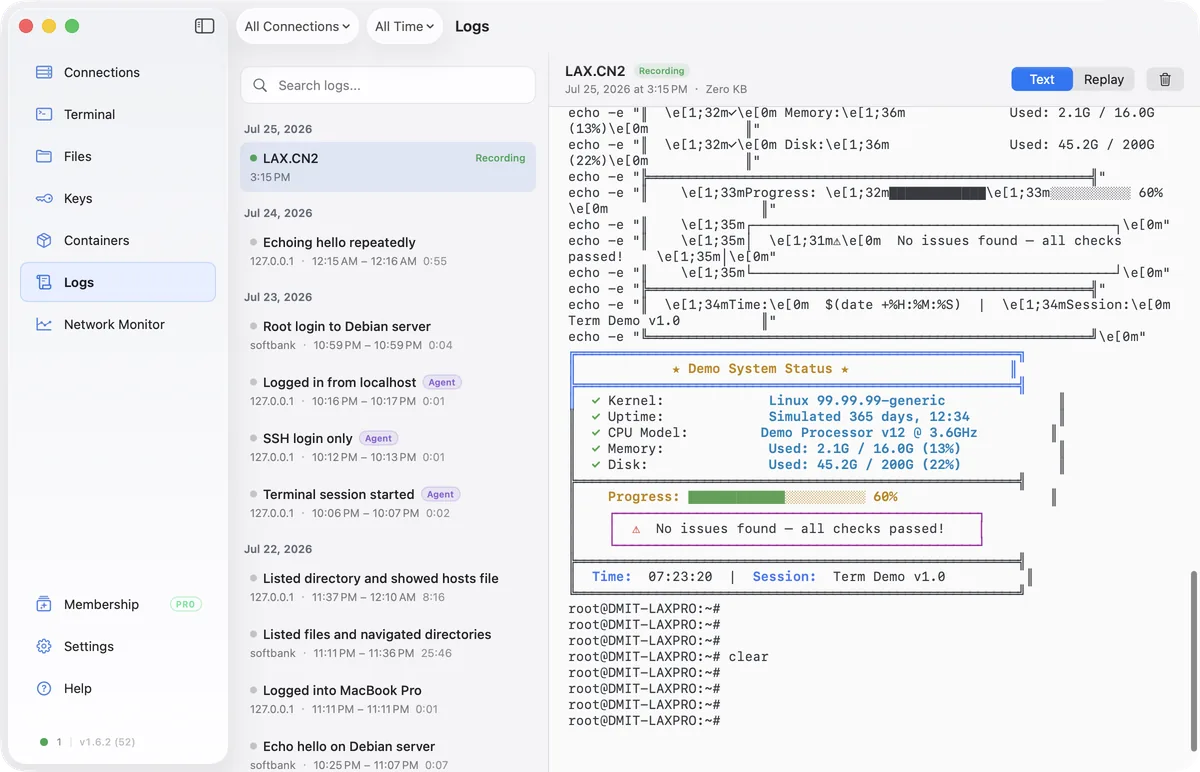Click the Keys key icon
Viewport: 1200px width, 772px height.
coord(44,198)
